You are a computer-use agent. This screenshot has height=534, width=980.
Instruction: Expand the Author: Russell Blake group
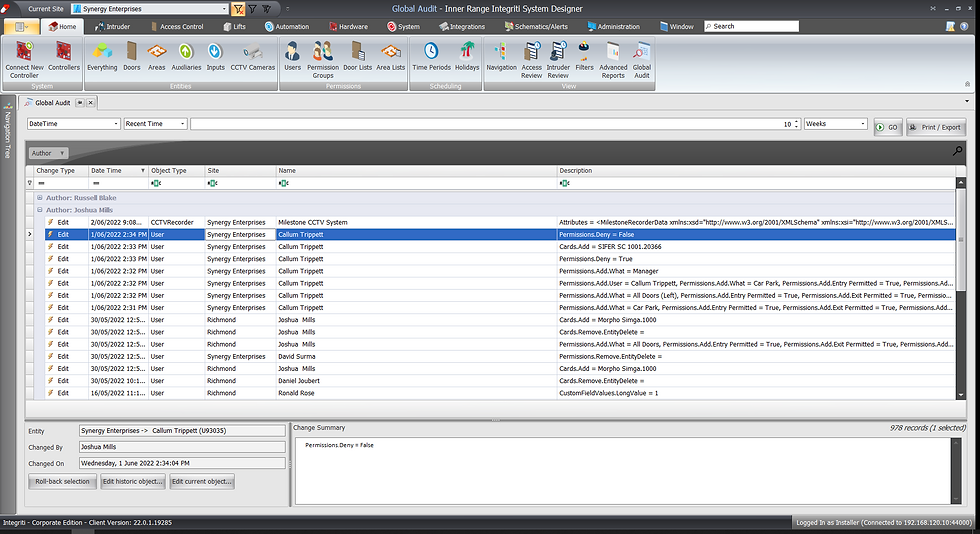pos(39,198)
